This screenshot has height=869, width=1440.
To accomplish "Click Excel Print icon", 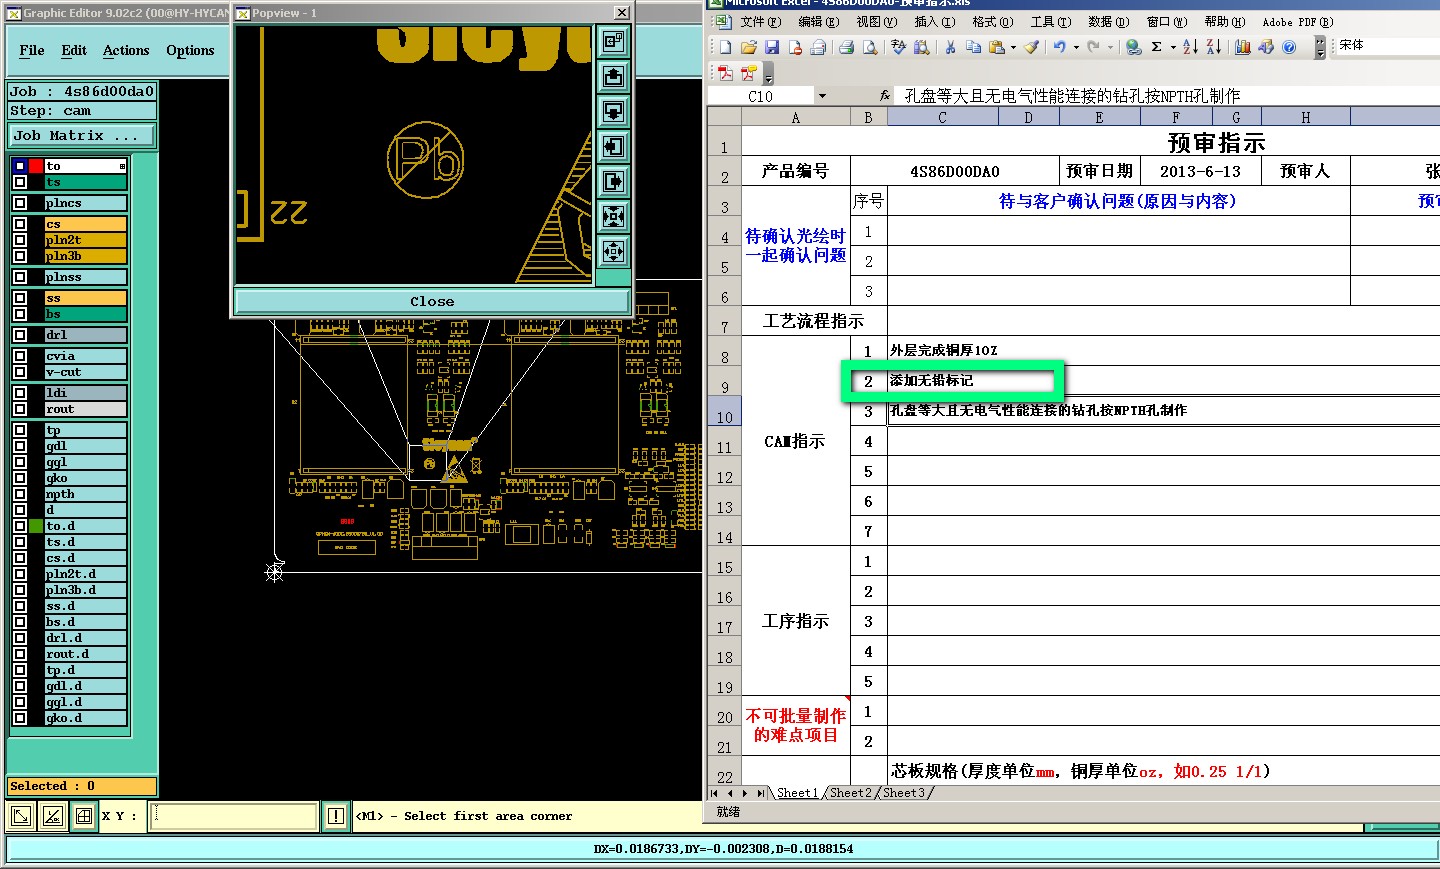I will 846,47.
